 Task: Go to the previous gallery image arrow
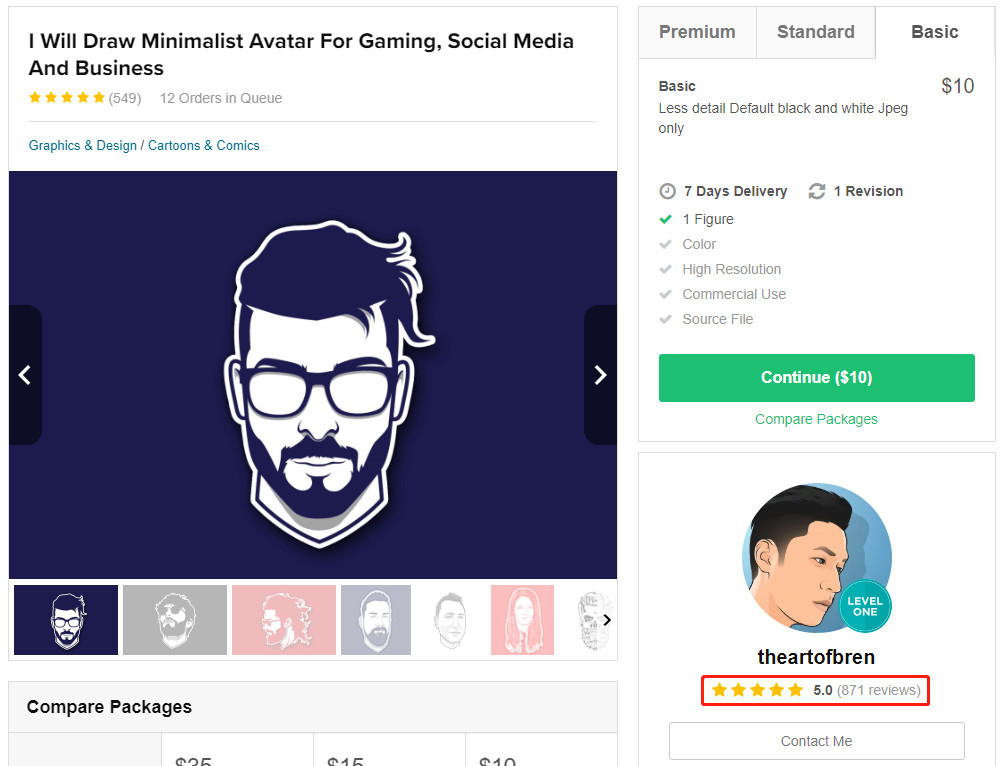coord(25,375)
